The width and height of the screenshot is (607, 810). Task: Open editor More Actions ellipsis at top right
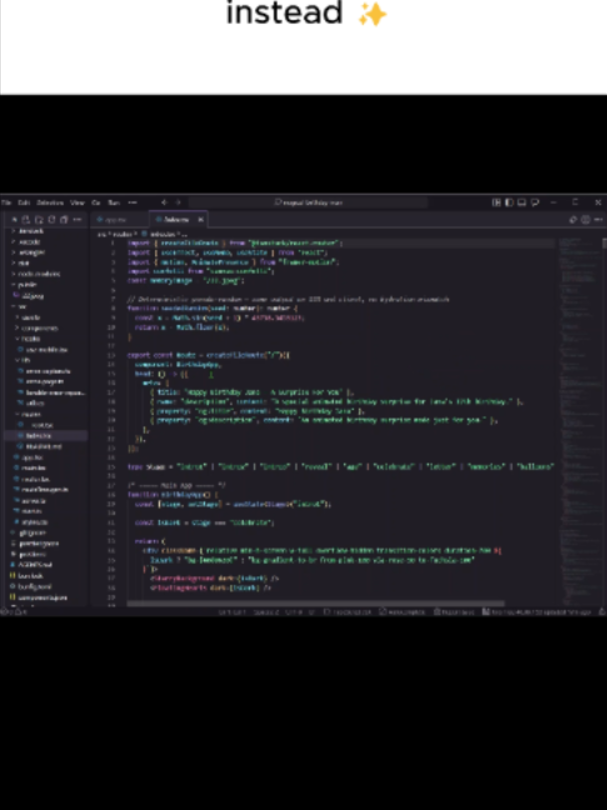pyautogui.click(x=598, y=220)
